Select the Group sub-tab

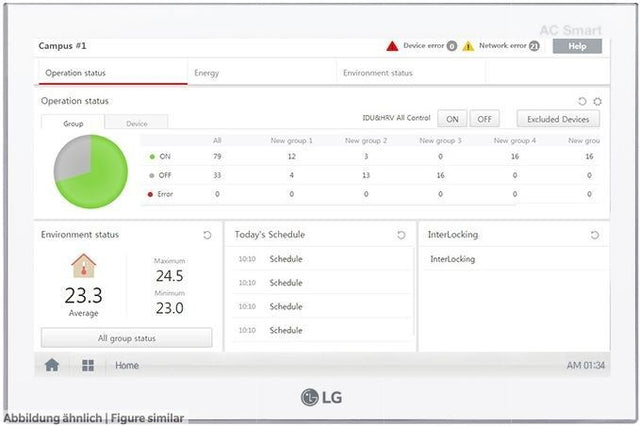[73, 123]
